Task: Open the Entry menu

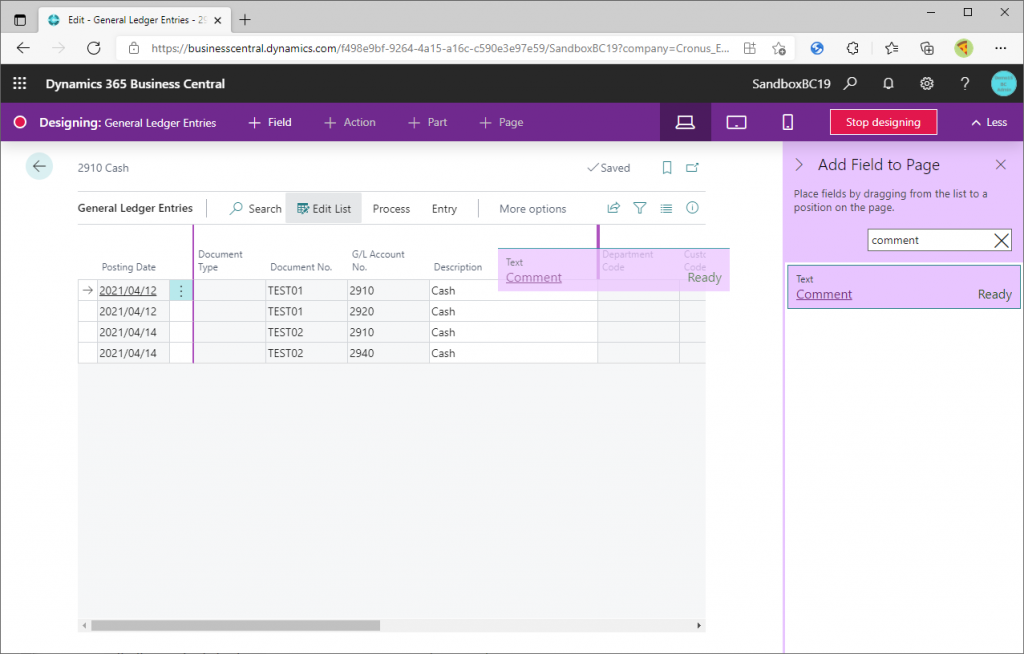Action: click(x=444, y=209)
